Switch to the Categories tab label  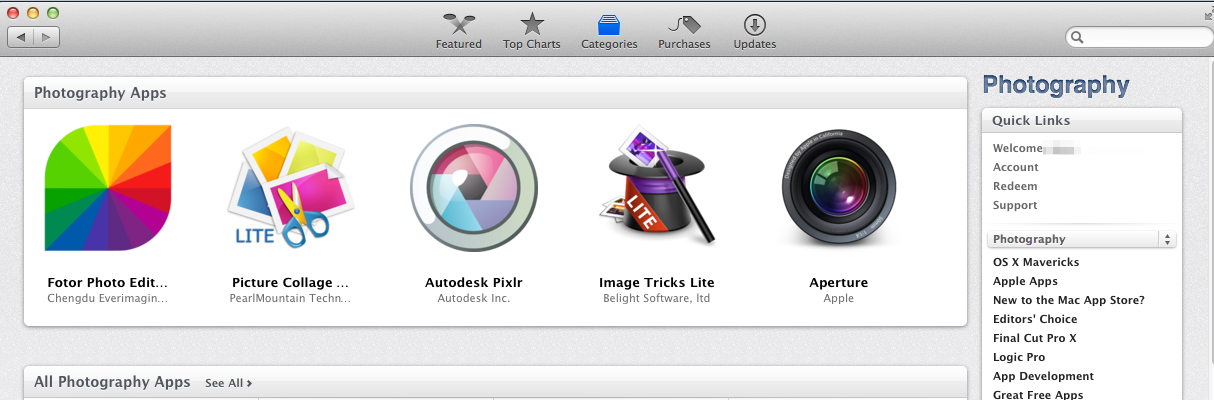click(609, 44)
